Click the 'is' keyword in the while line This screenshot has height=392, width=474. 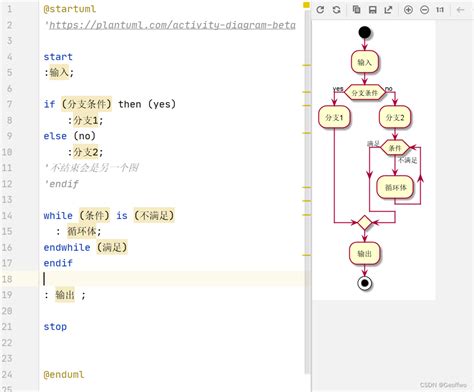coord(122,216)
